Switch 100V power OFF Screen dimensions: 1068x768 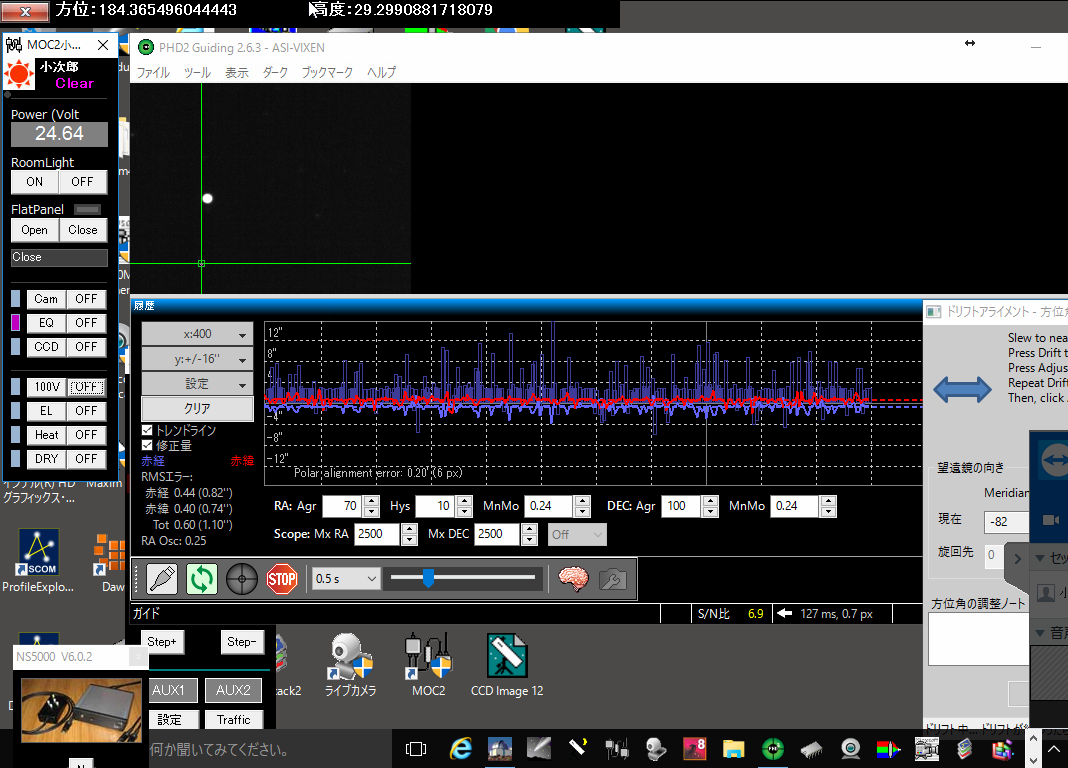point(87,387)
